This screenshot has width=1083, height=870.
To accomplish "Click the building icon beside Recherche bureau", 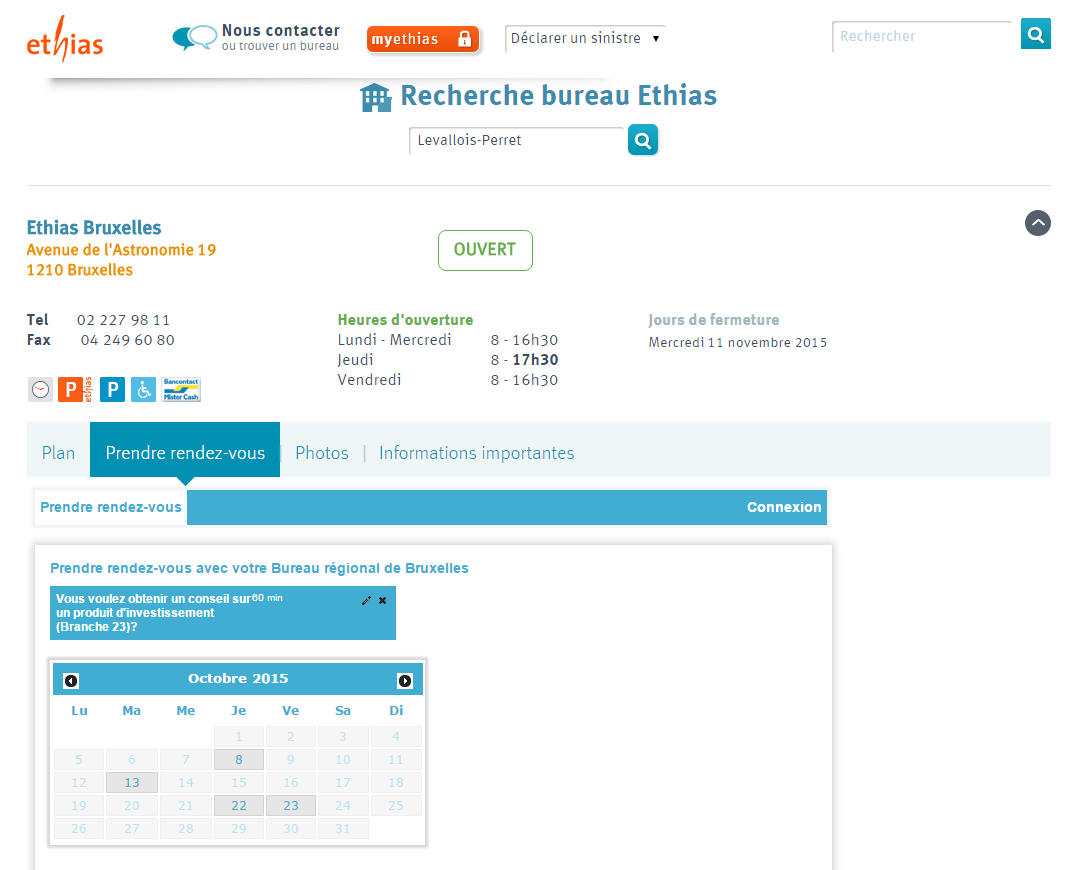I will (376, 97).
